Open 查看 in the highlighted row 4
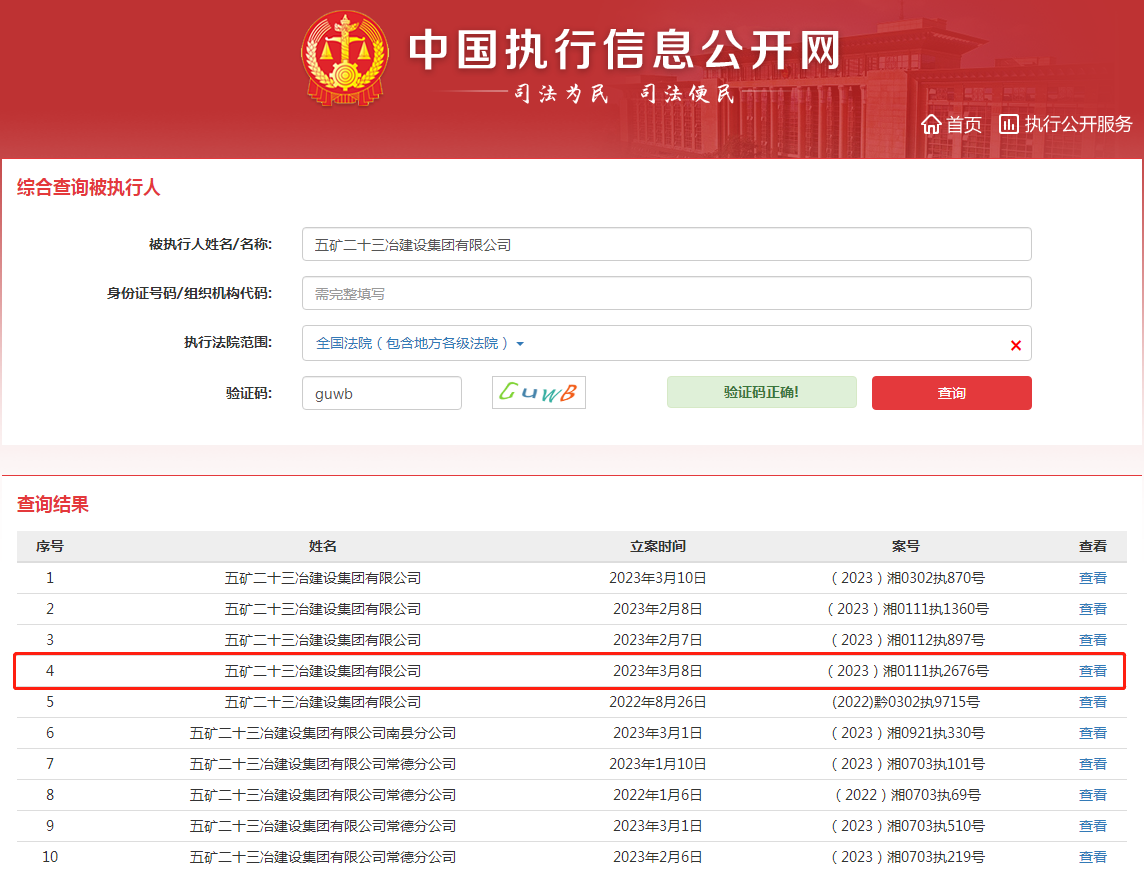This screenshot has height=895, width=1144. pos(1093,671)
